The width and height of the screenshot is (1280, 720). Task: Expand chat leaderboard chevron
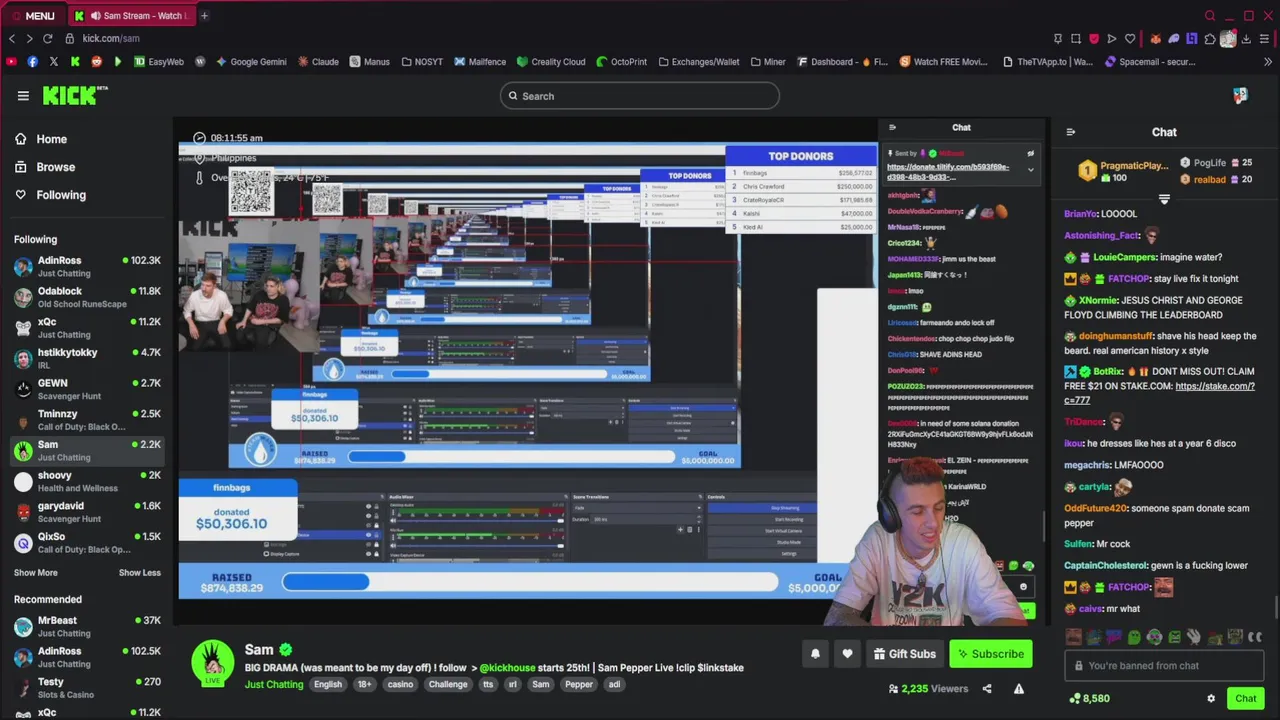tap(1164, 200)
